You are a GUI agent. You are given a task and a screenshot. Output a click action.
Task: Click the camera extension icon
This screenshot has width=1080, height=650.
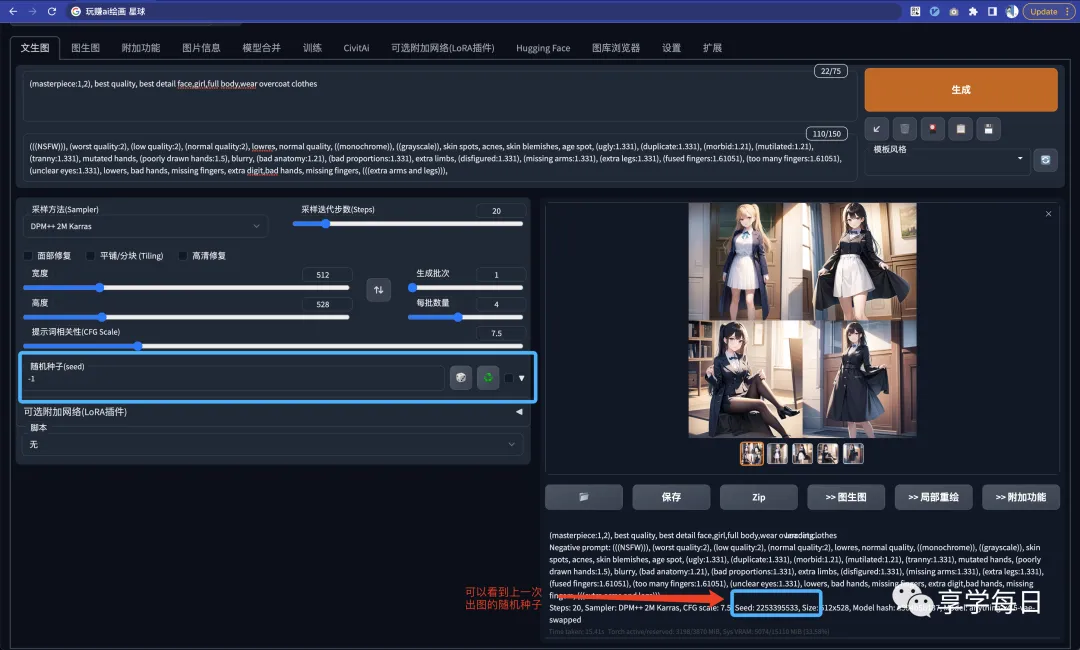pyautogui.click(x=953, y=12)
